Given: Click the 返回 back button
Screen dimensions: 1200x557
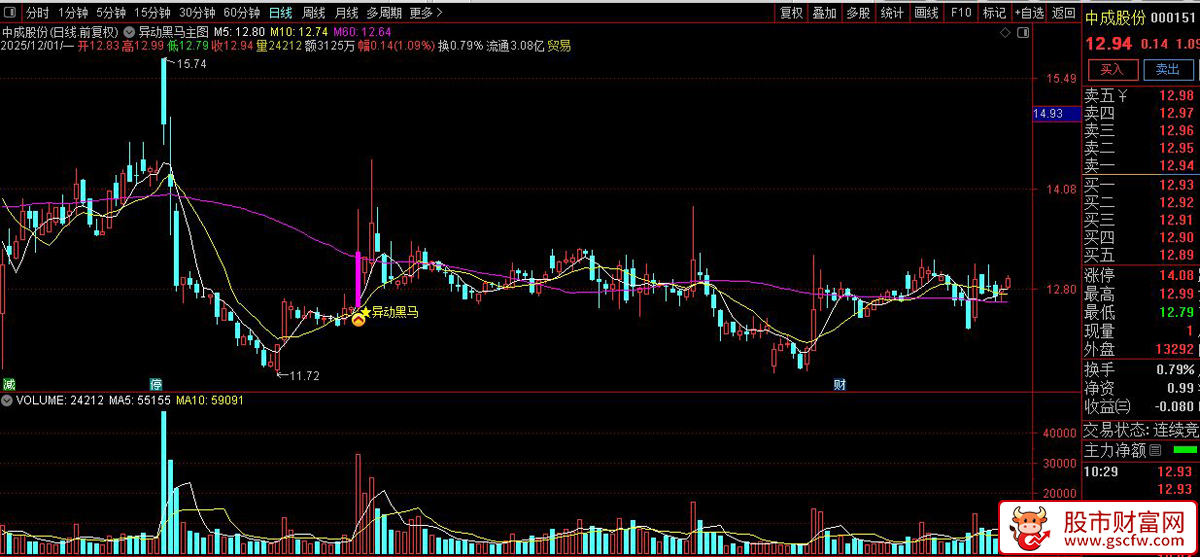Looking at the screenshot, I should click(x=1064, y=13).
